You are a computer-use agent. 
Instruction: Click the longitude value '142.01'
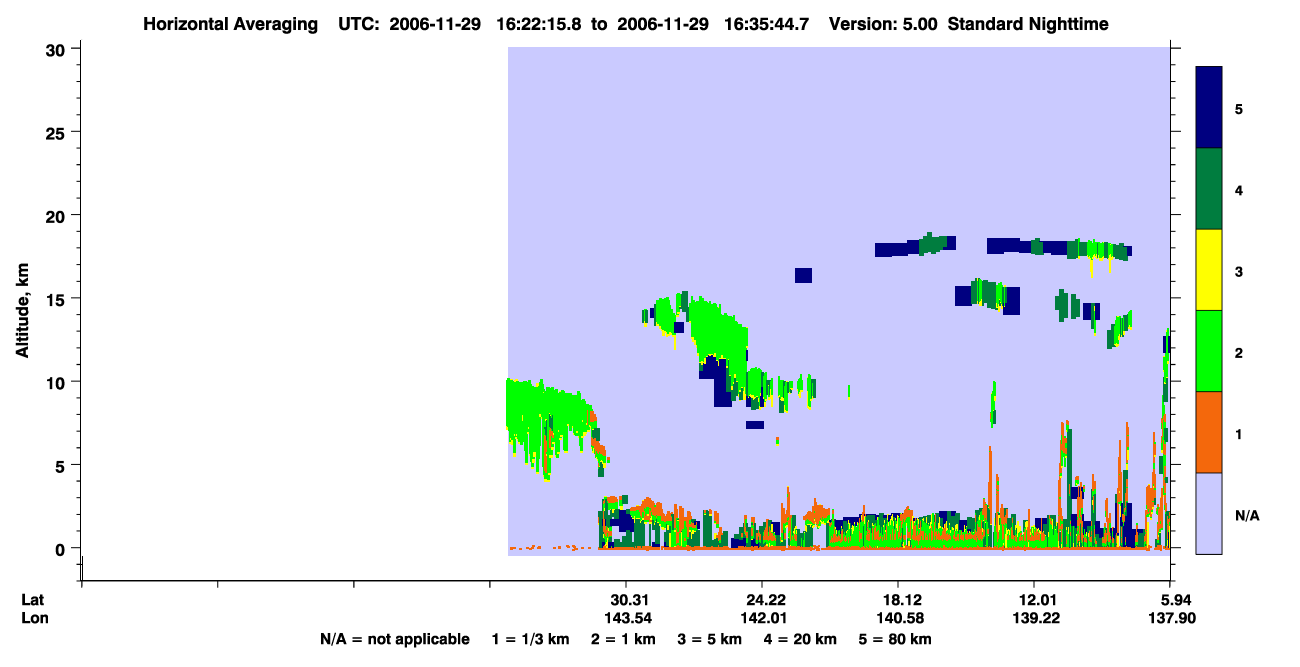tap(762, 618)
